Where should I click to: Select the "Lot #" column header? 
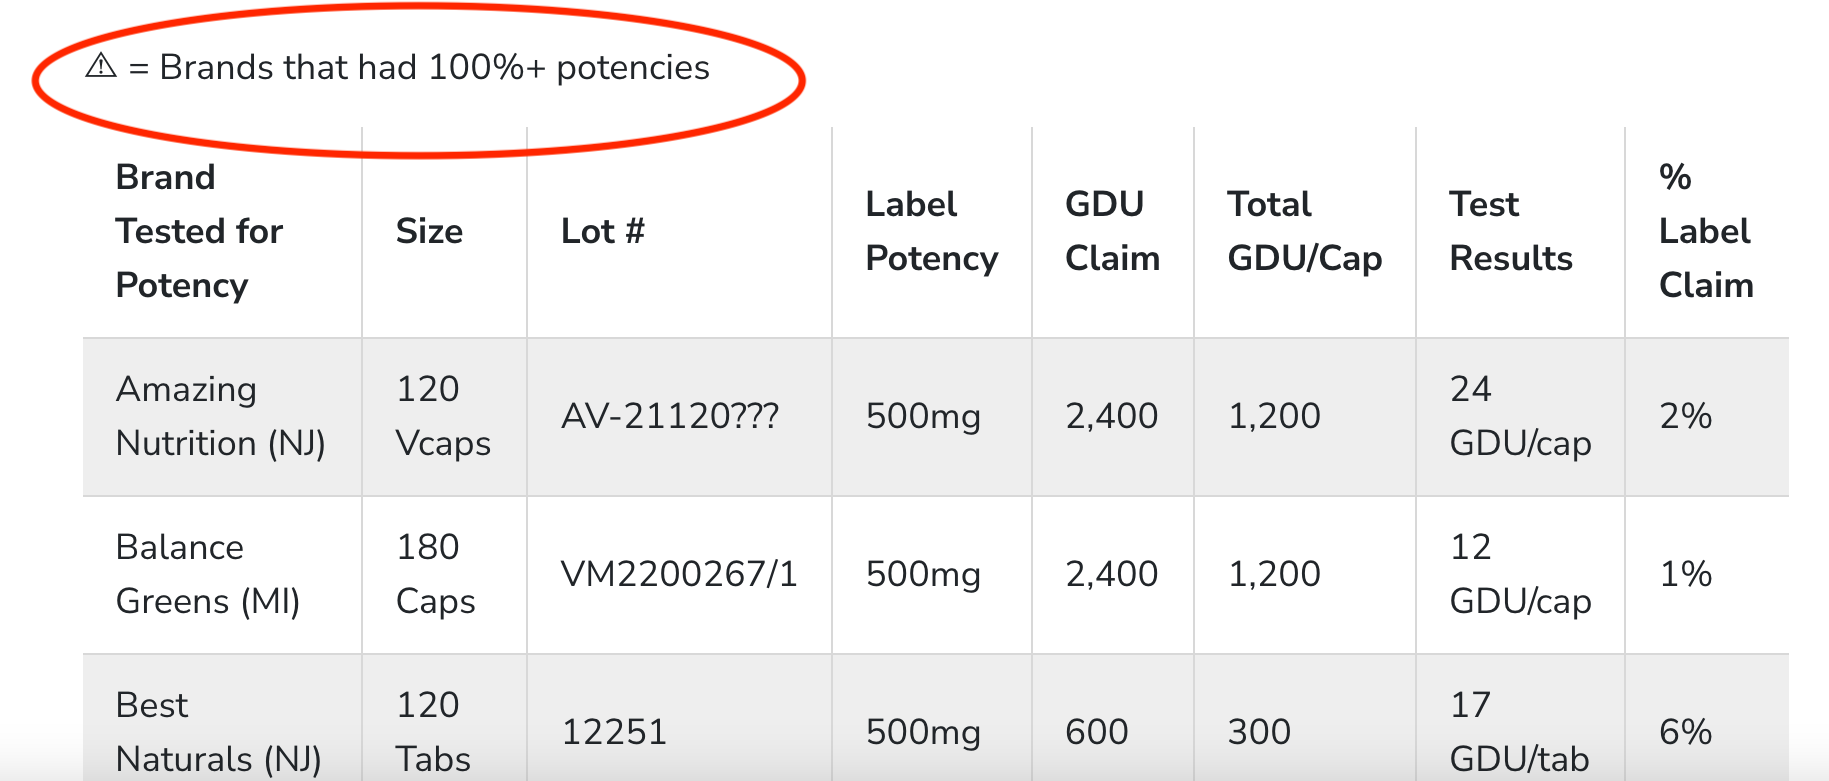click(602, 231)
